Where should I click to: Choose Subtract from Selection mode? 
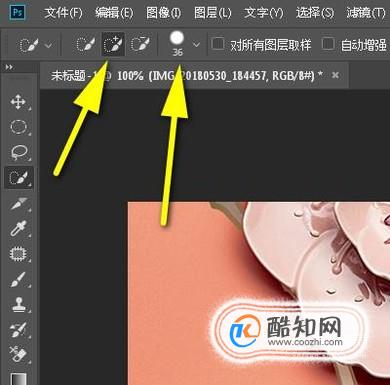pos(140,44)
